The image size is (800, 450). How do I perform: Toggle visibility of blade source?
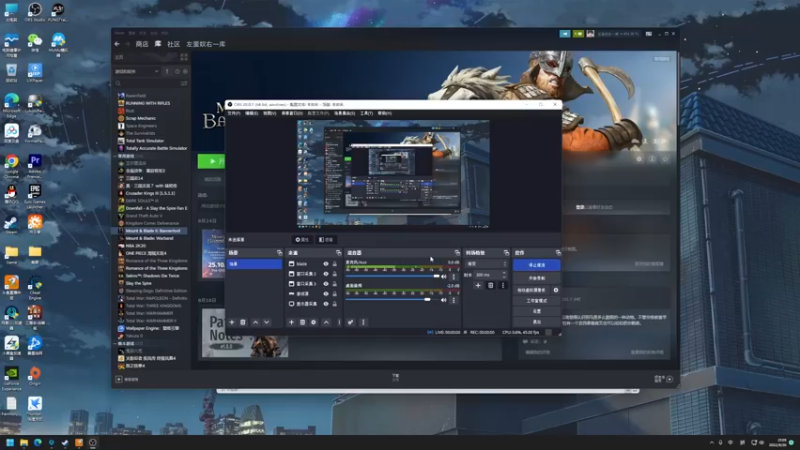tap(326, 264)
